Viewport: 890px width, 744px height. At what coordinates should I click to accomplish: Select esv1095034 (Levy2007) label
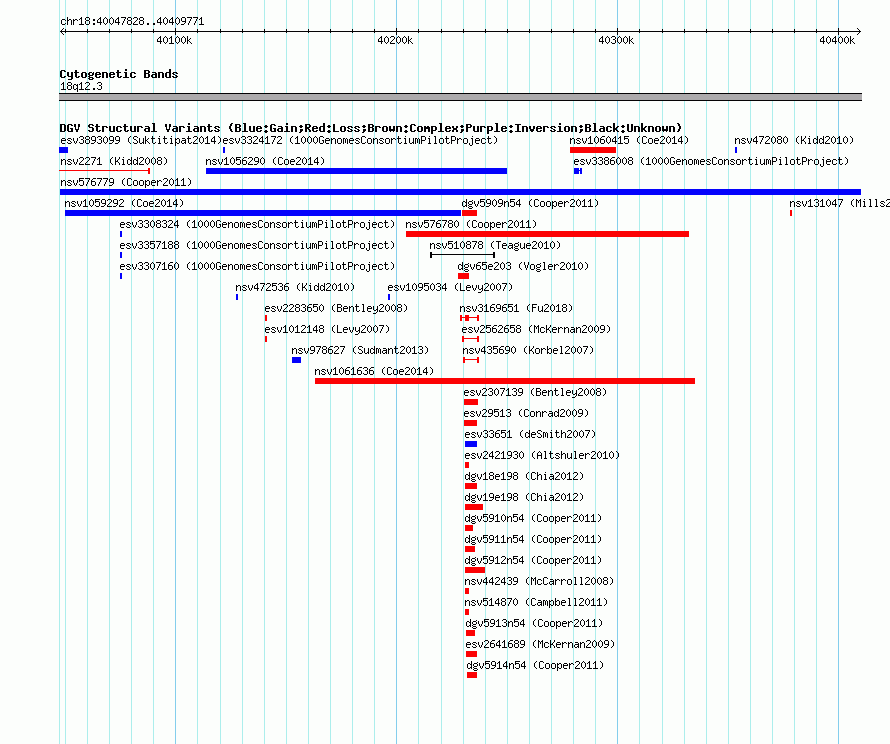pyautogui.click(x=450, y=287)
